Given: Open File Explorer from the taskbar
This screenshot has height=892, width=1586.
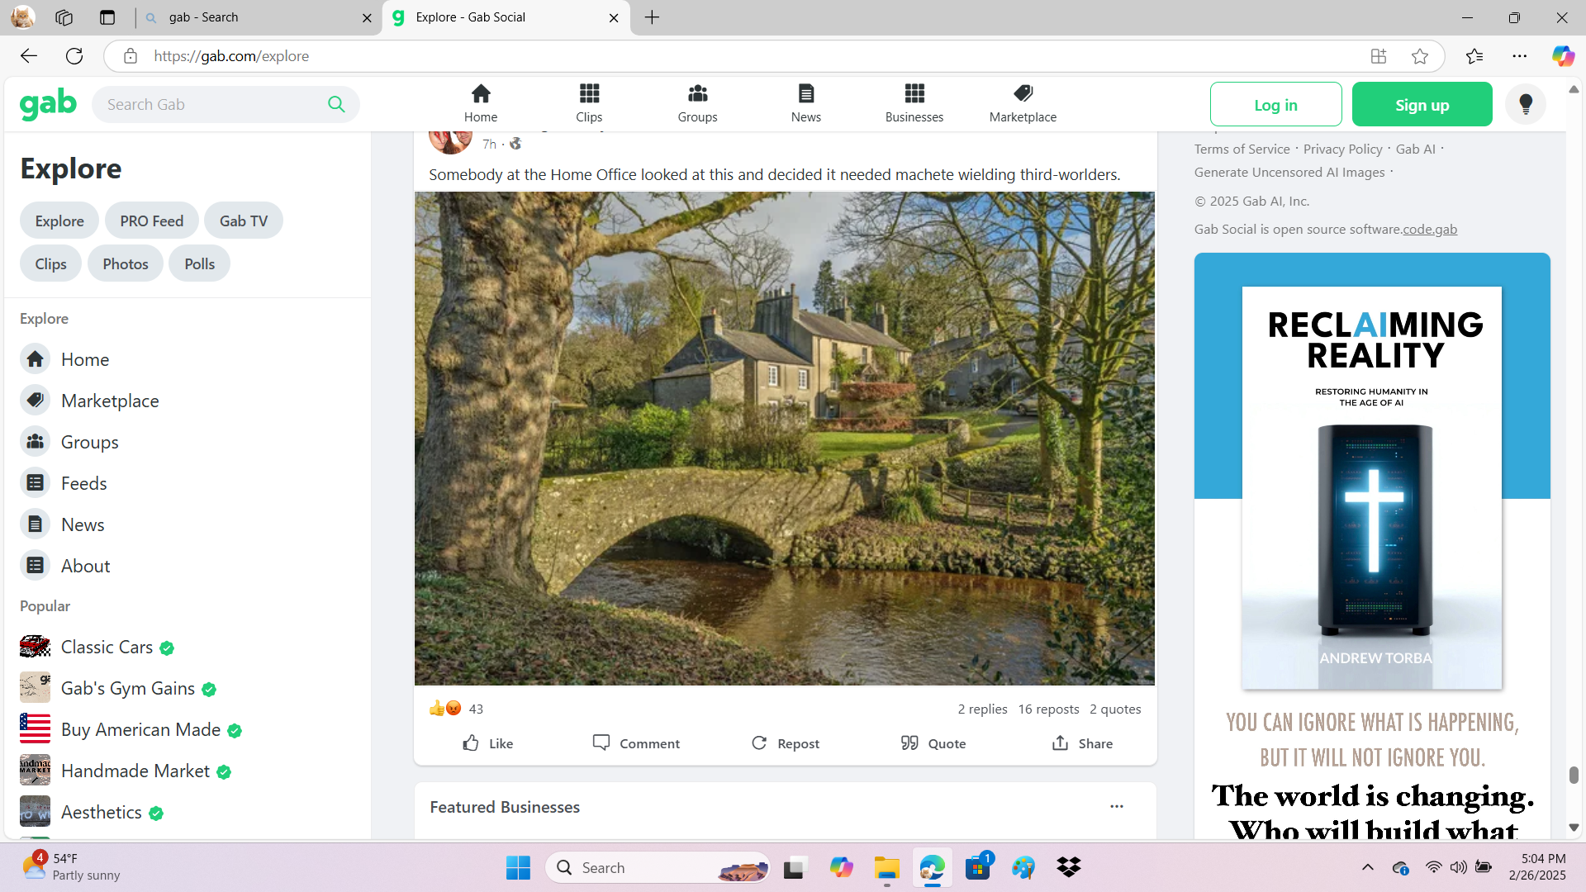Looking at the screenshot, I should 886,867.
